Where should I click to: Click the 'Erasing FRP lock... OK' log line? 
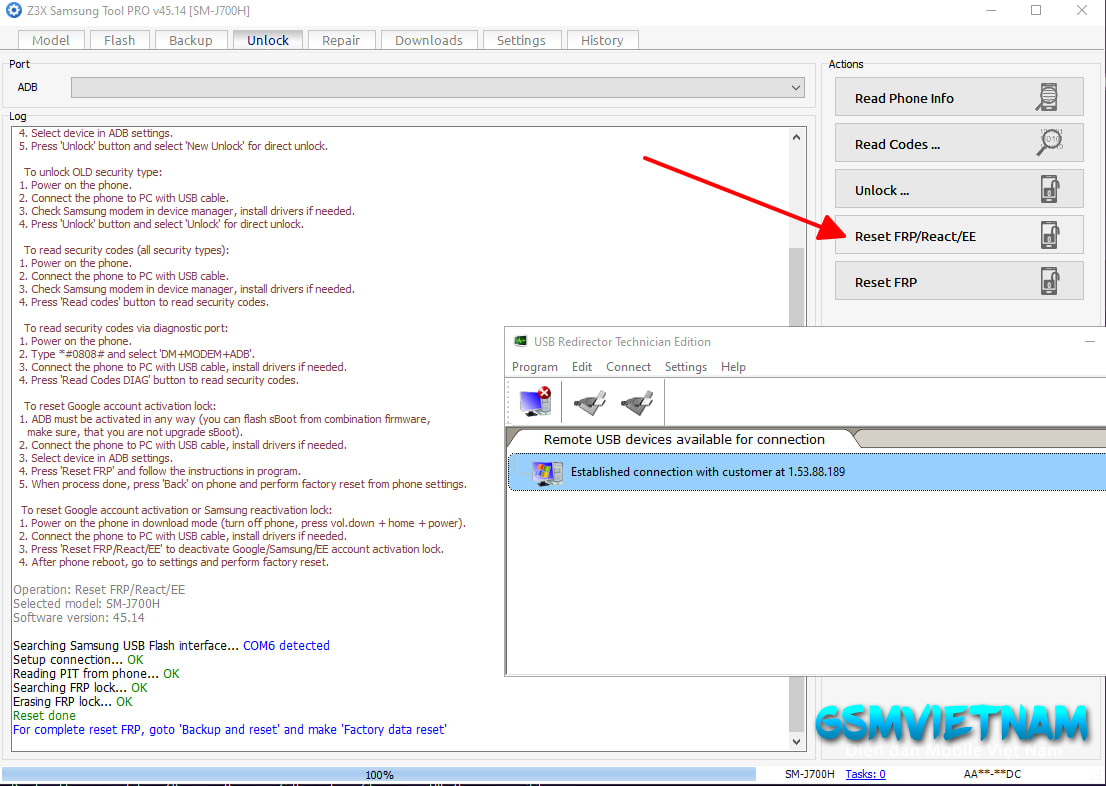[73, 702]
